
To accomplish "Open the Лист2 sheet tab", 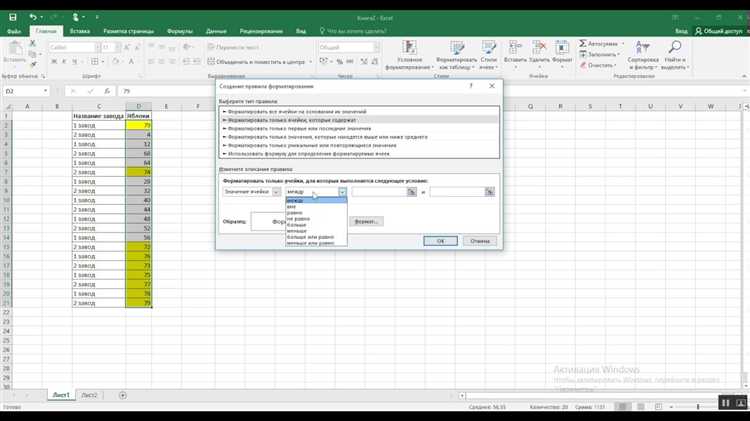I will tap(89, 395).
